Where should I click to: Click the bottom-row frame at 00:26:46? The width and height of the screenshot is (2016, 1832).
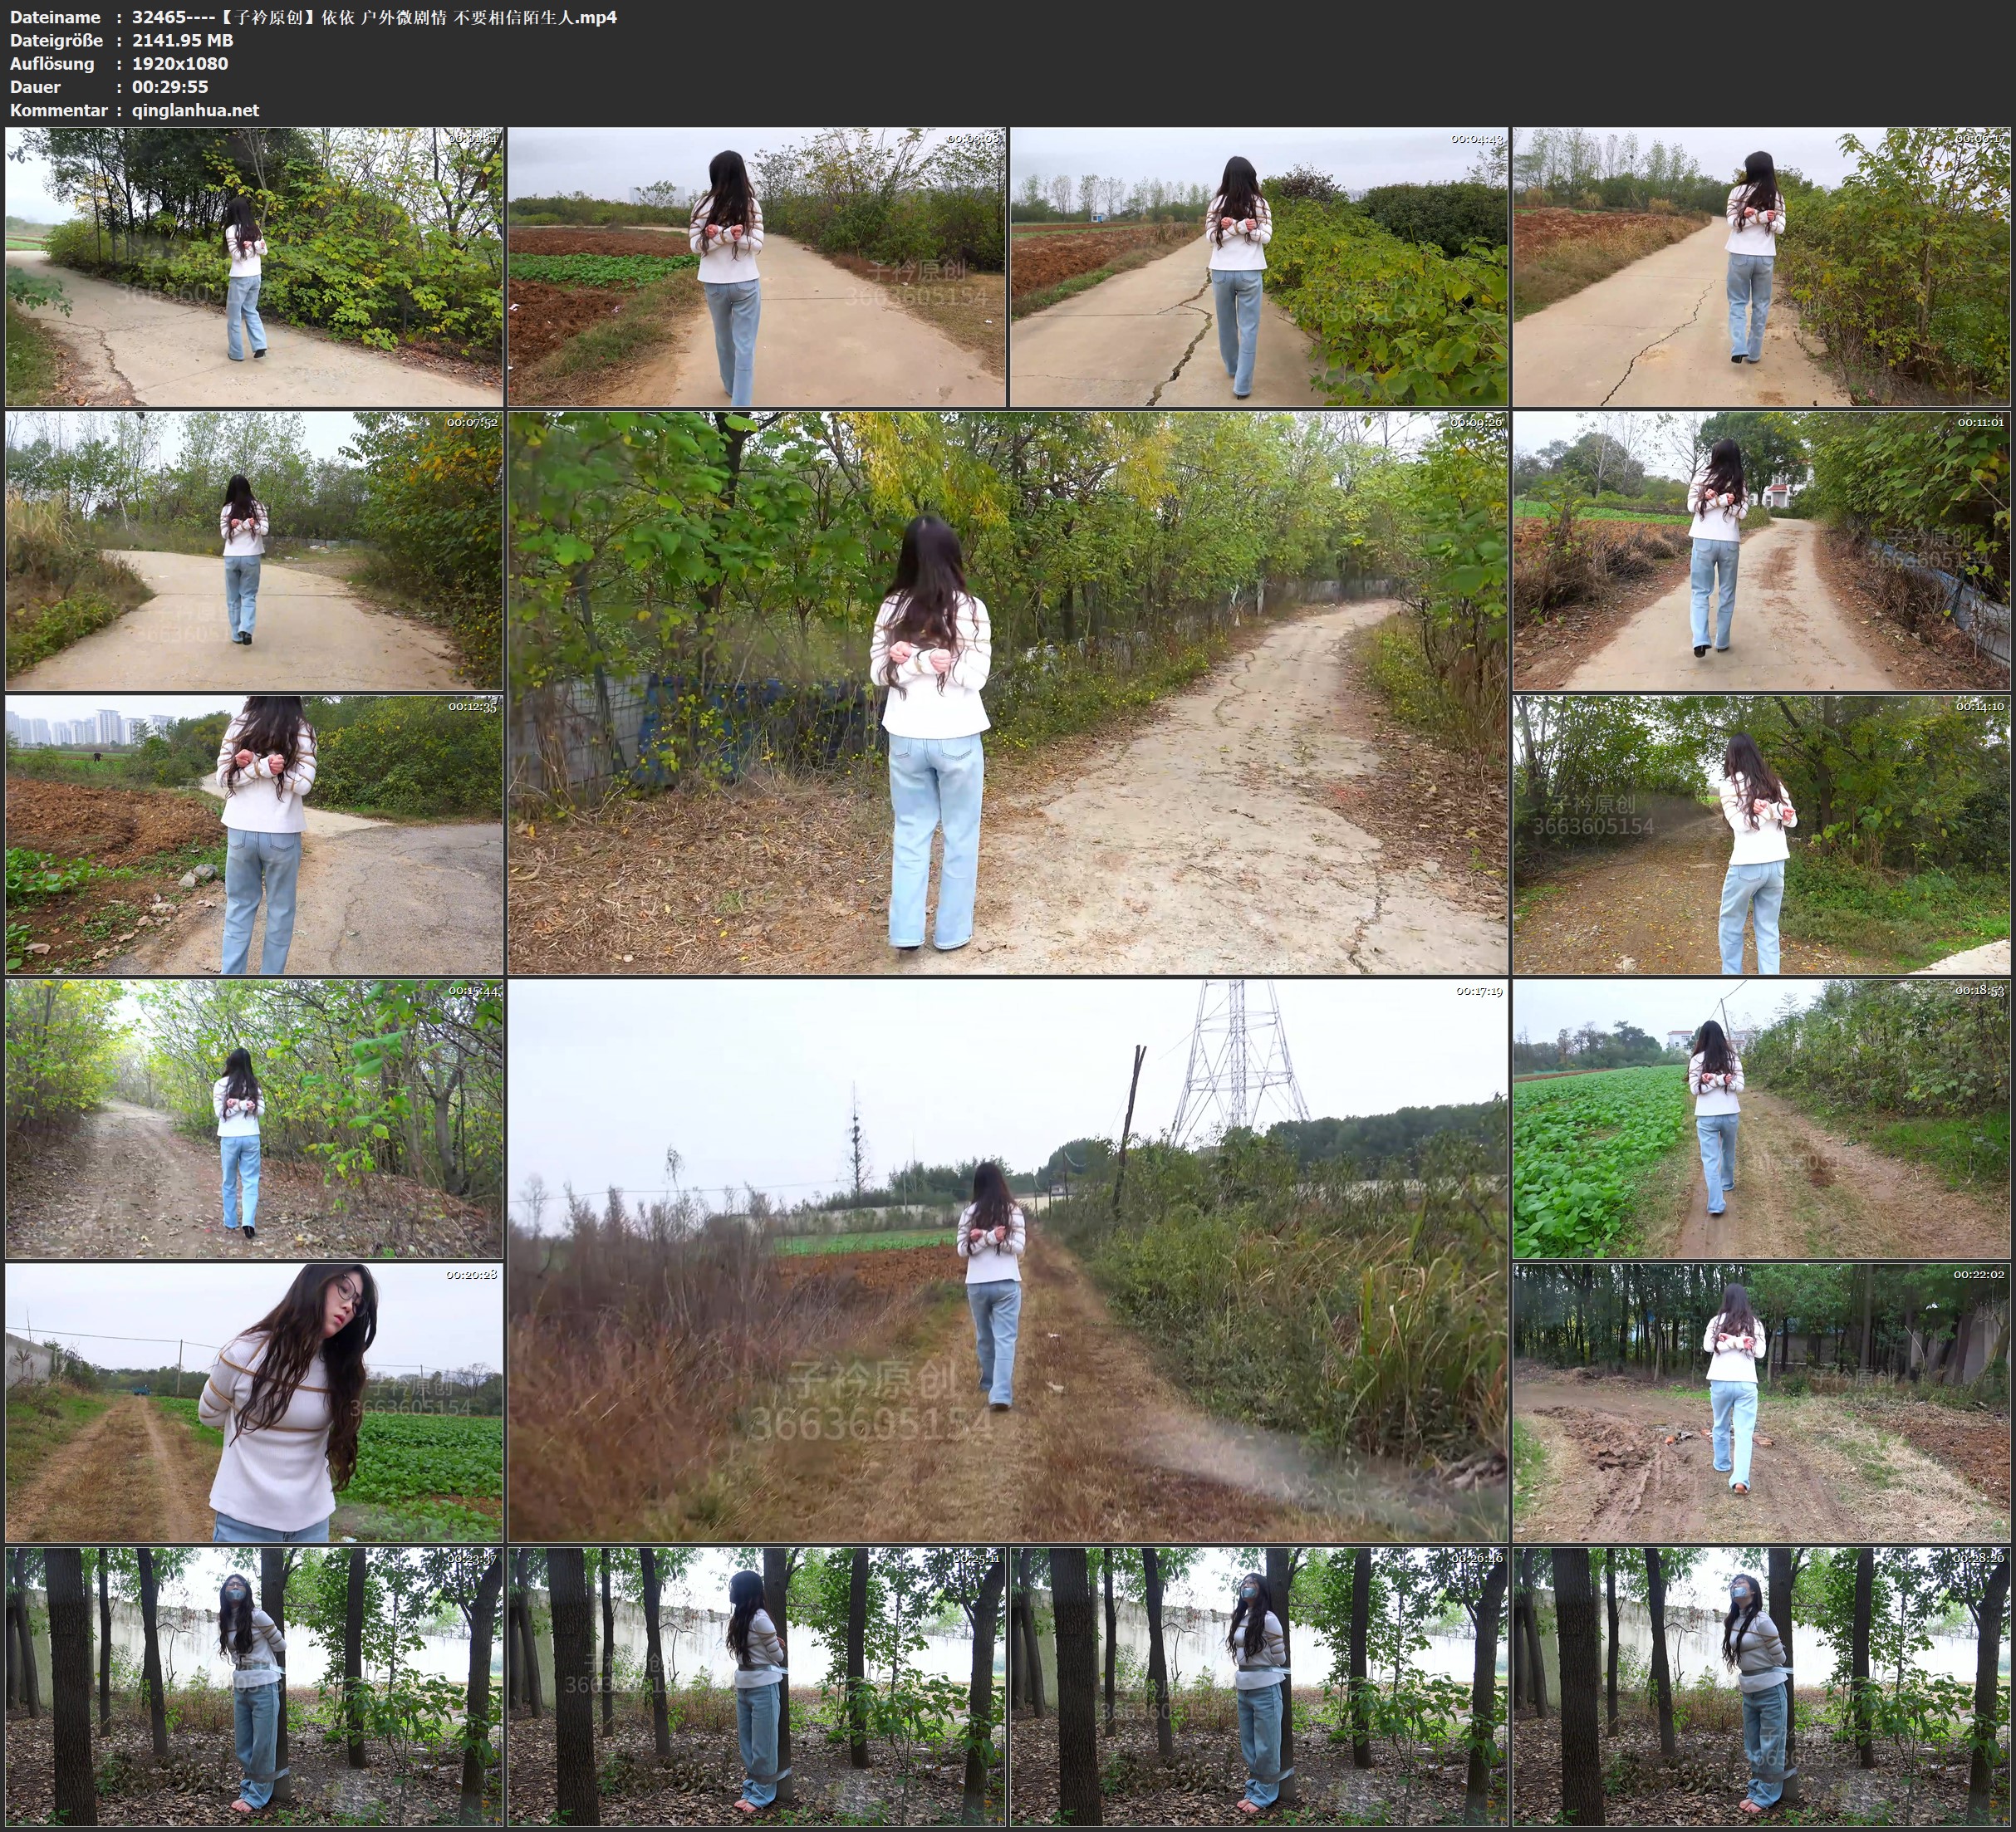pos(1259,1686)
